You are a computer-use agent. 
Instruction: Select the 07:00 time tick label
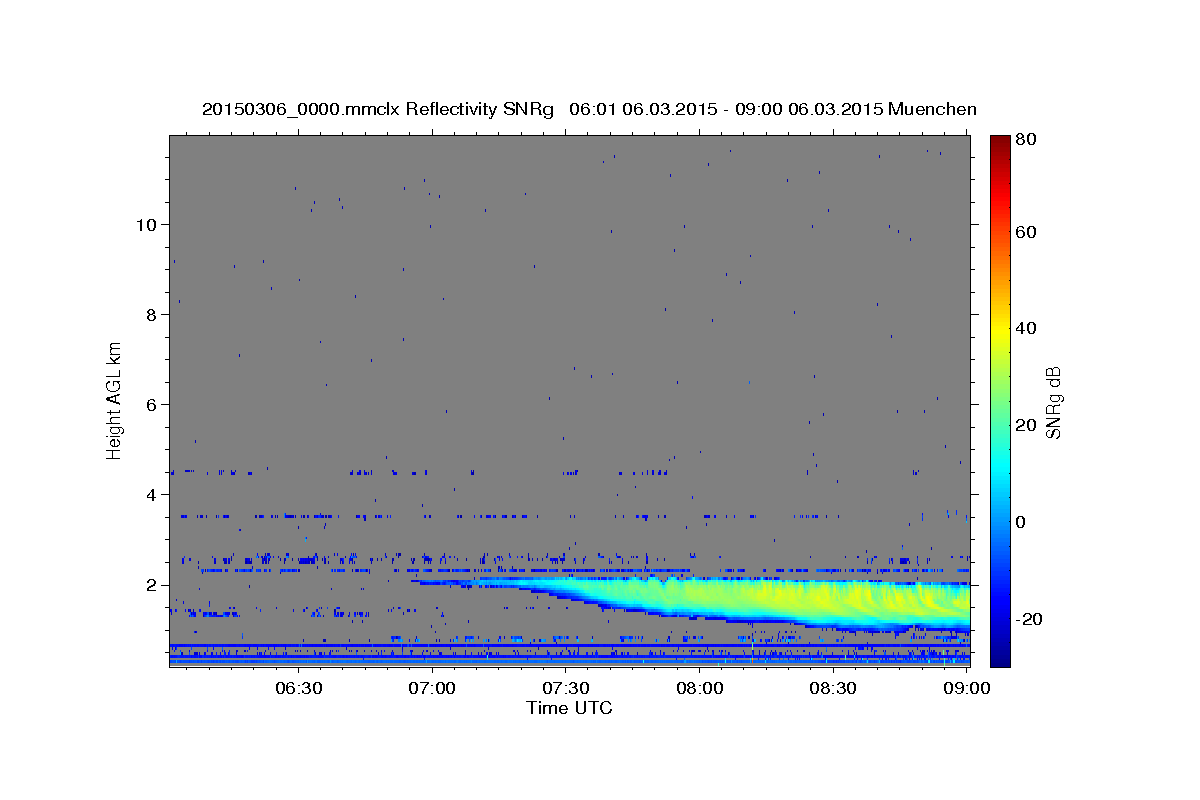pyautogui.click(x=433, y=689)
